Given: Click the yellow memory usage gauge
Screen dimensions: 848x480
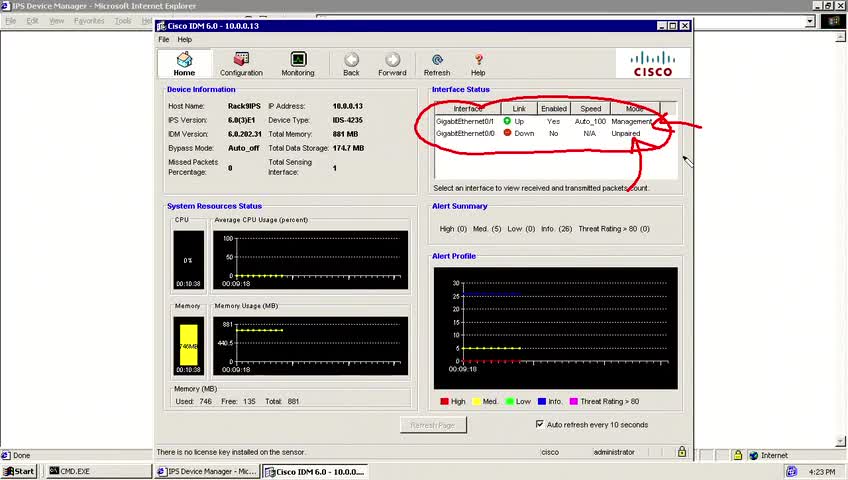Looking at the screenshot, I should point(188,345).
